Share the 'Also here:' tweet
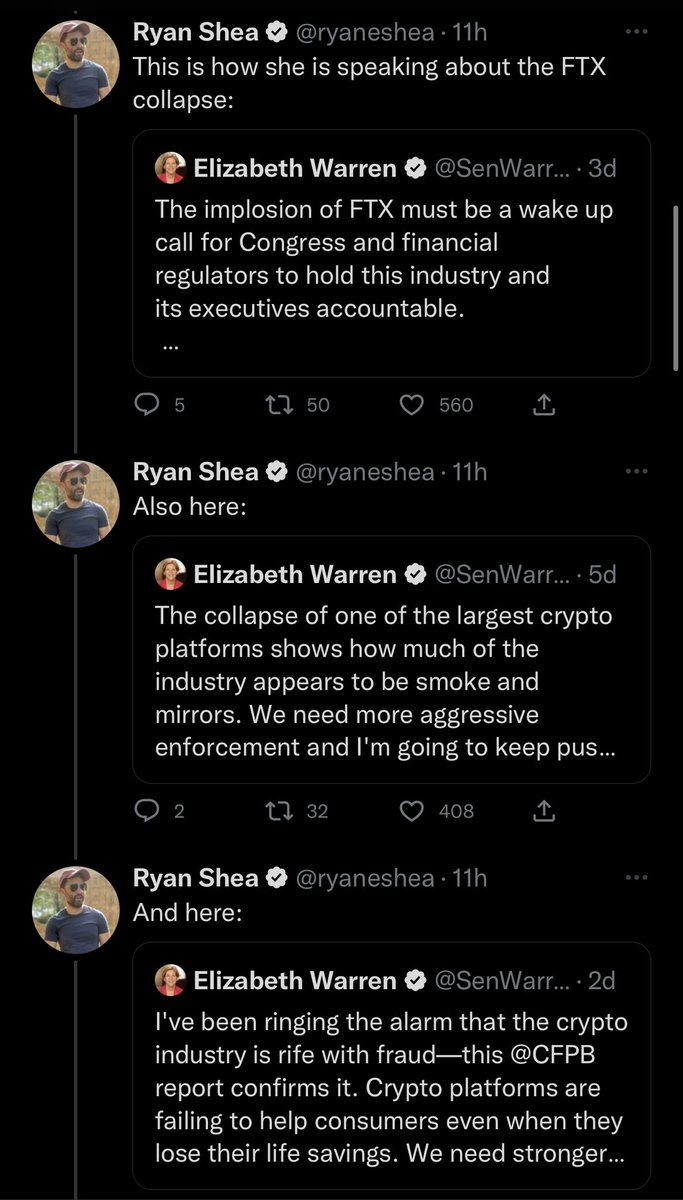This screenshot has width=683, height=1200. (x=543, y=811)
